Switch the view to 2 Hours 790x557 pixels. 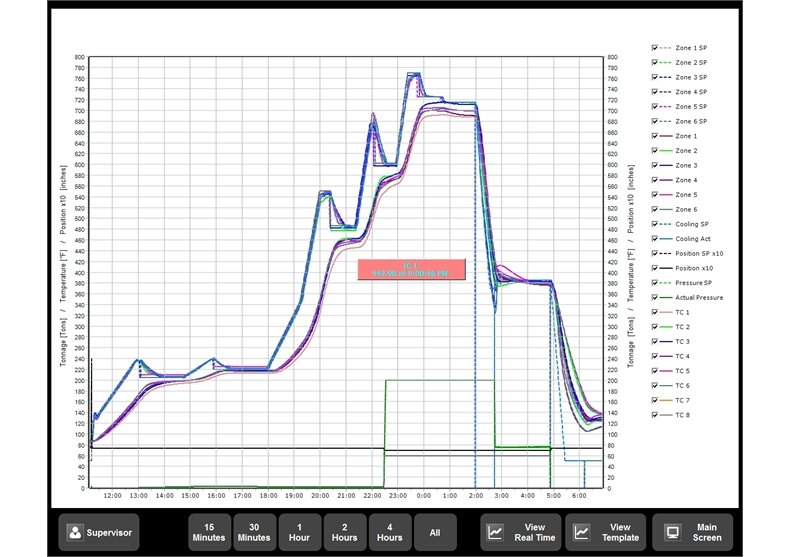coord(344,533)
